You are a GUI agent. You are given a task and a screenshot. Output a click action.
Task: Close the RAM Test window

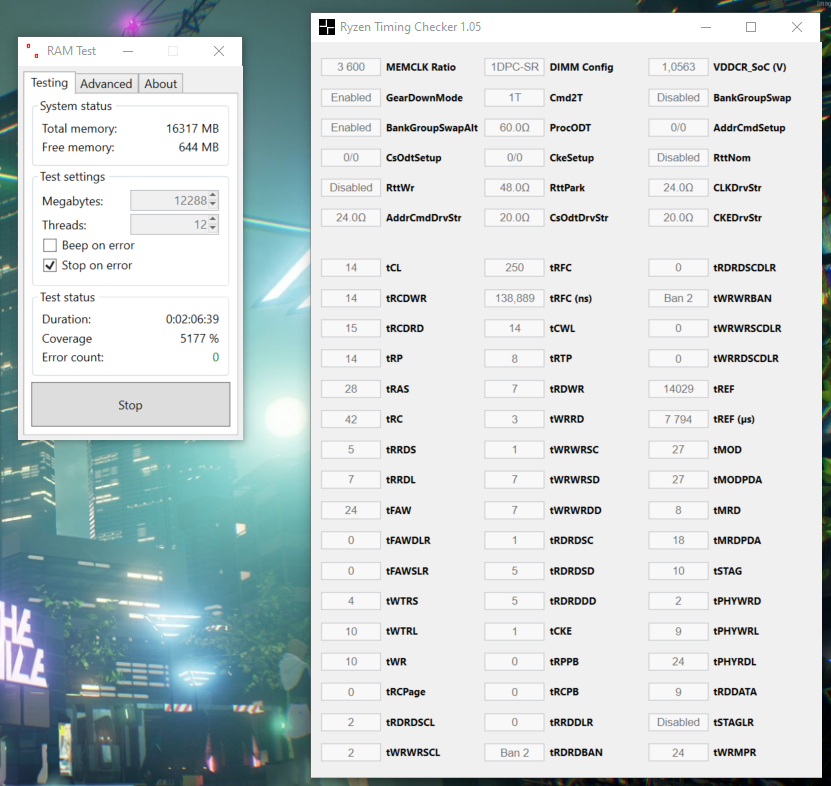pyautogui.click(x=219, y=51)
